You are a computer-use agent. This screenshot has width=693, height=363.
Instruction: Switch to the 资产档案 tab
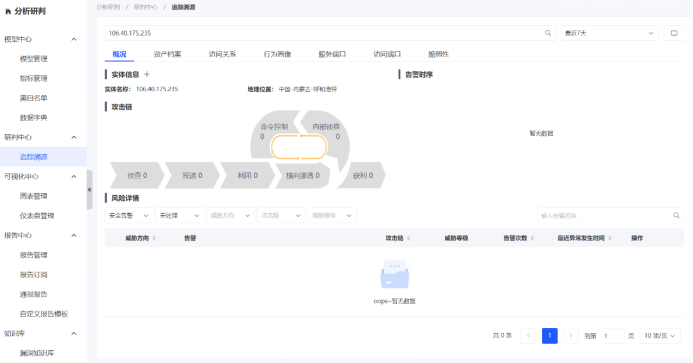(167, 54)
